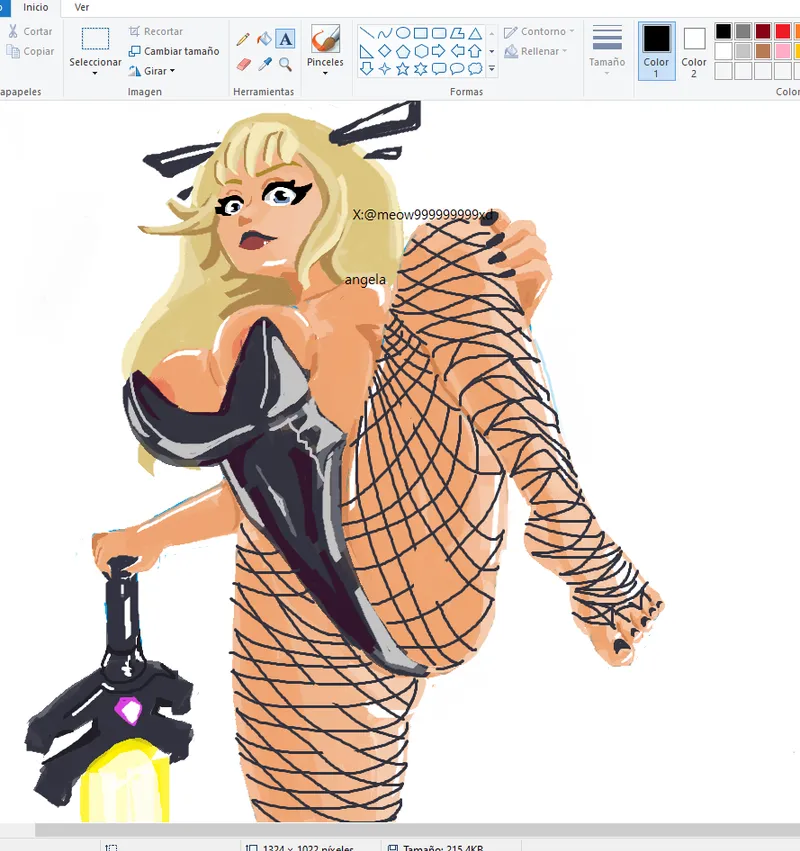Select the Pencil tool
The image size is (800, 851).
click(243, 39)
